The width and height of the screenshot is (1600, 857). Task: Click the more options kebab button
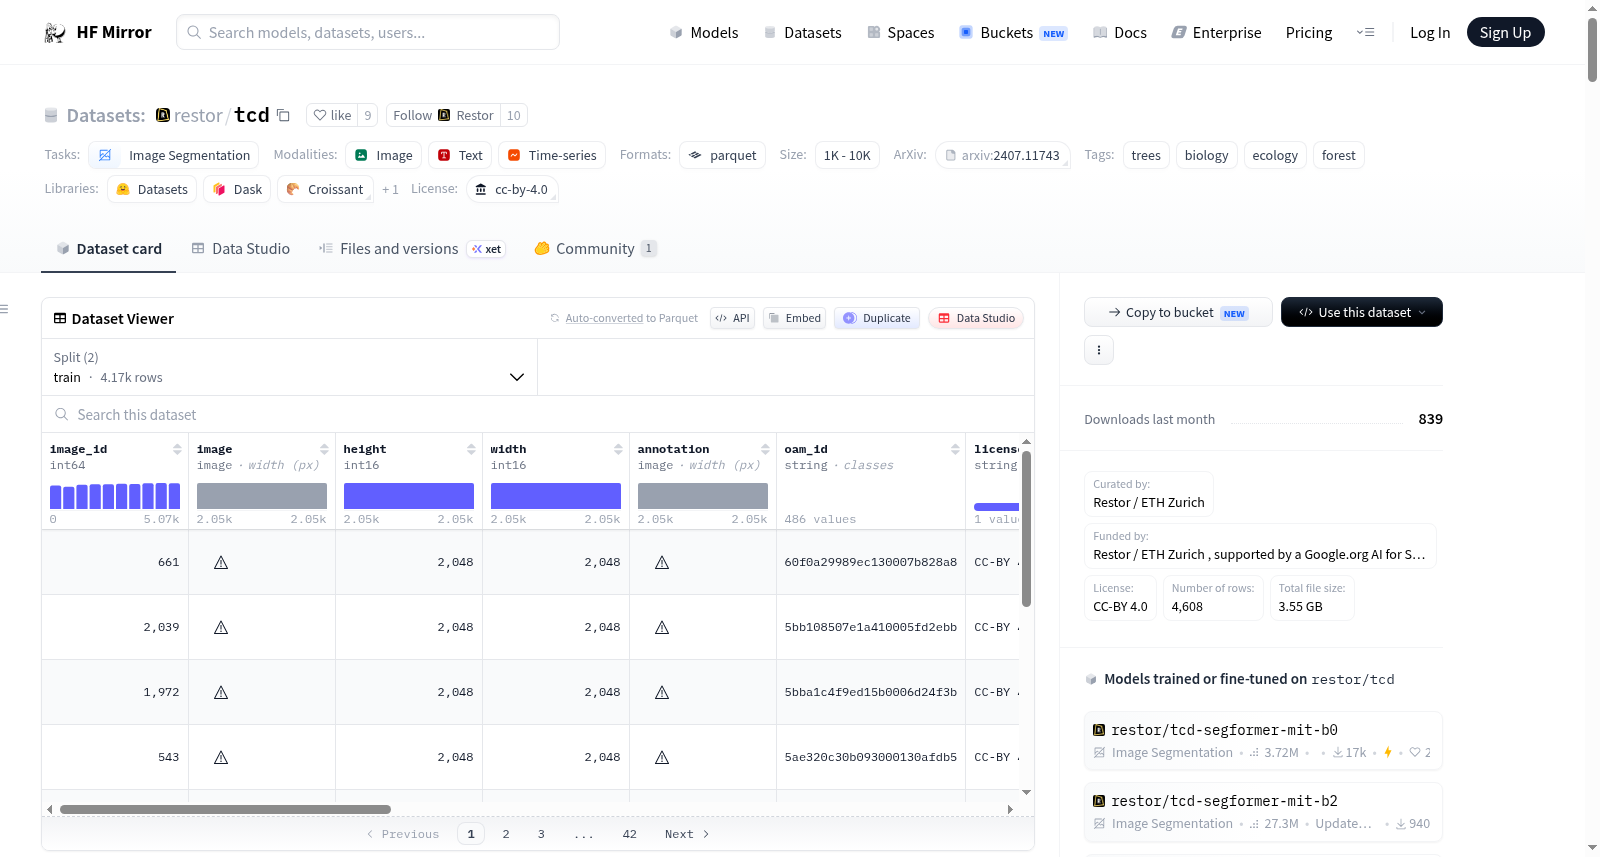pos(1099,350)
